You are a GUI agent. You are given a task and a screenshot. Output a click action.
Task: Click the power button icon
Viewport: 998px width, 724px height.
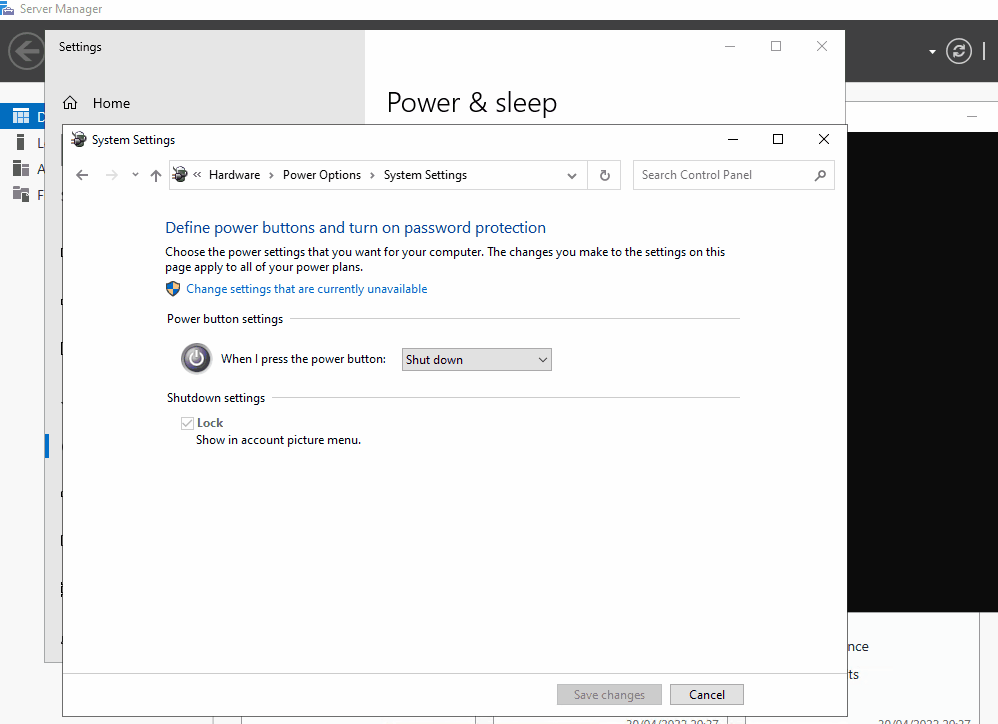point(196,358)
